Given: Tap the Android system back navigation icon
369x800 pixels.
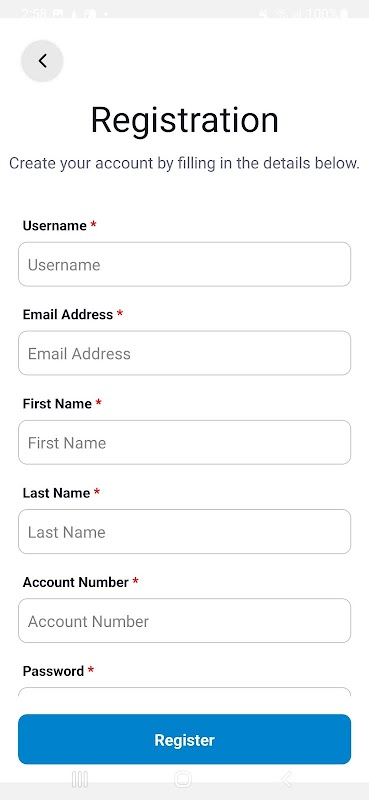Looking at the screenshot, I should pos(287,780).
